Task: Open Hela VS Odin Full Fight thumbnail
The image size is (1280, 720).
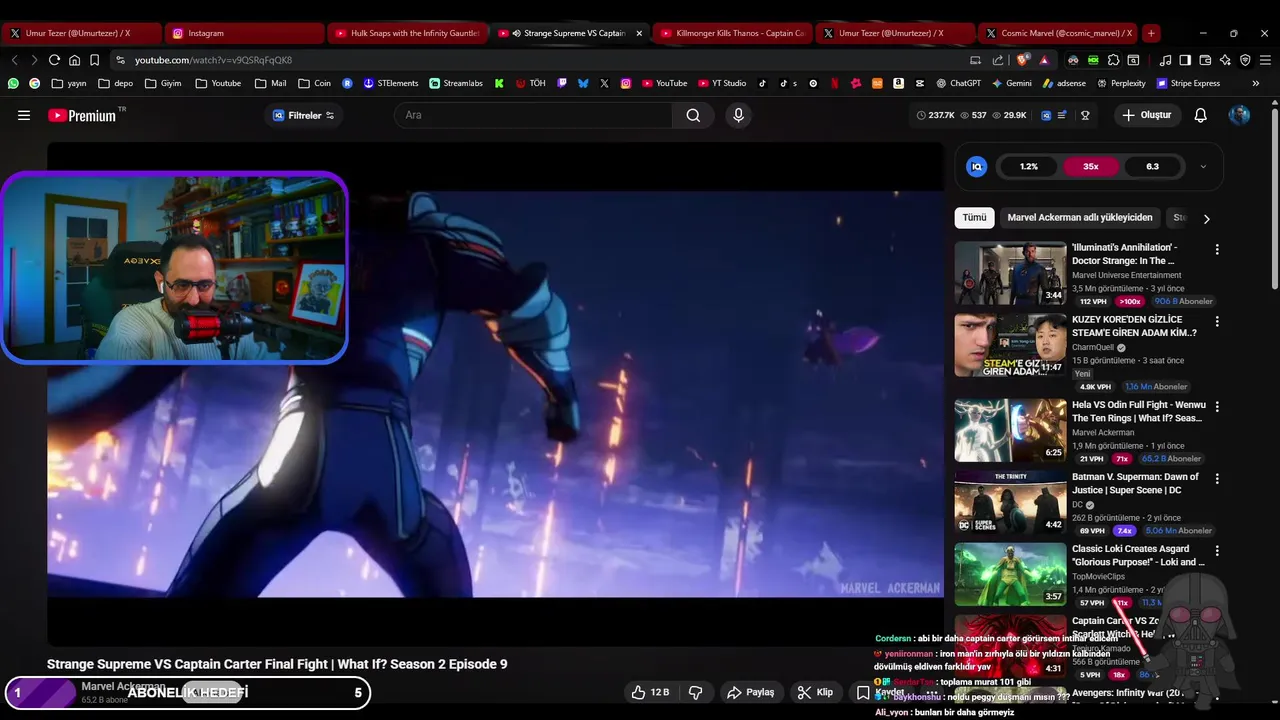Action: click(1010, 430)
